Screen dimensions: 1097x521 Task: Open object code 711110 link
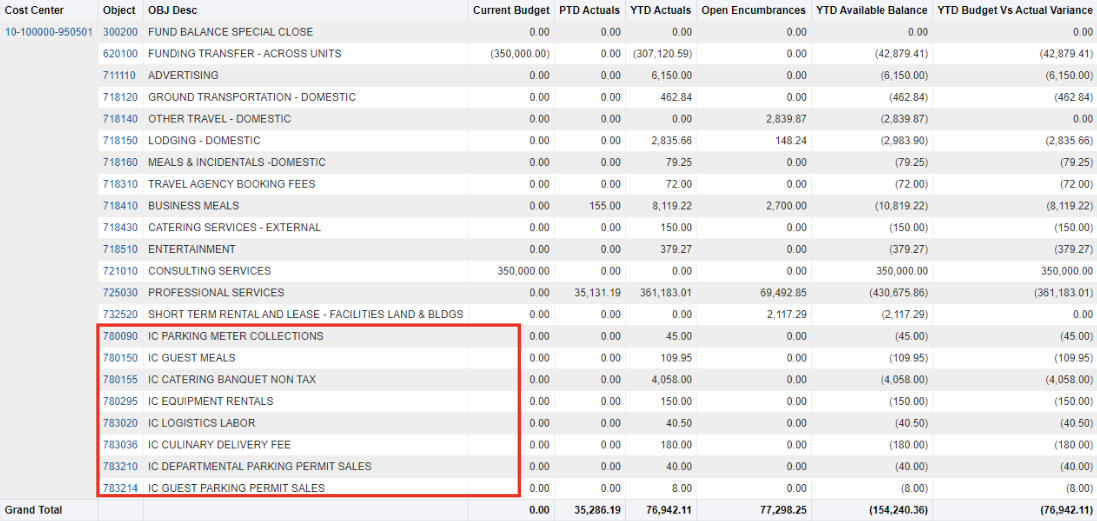(x=120, y=76)
